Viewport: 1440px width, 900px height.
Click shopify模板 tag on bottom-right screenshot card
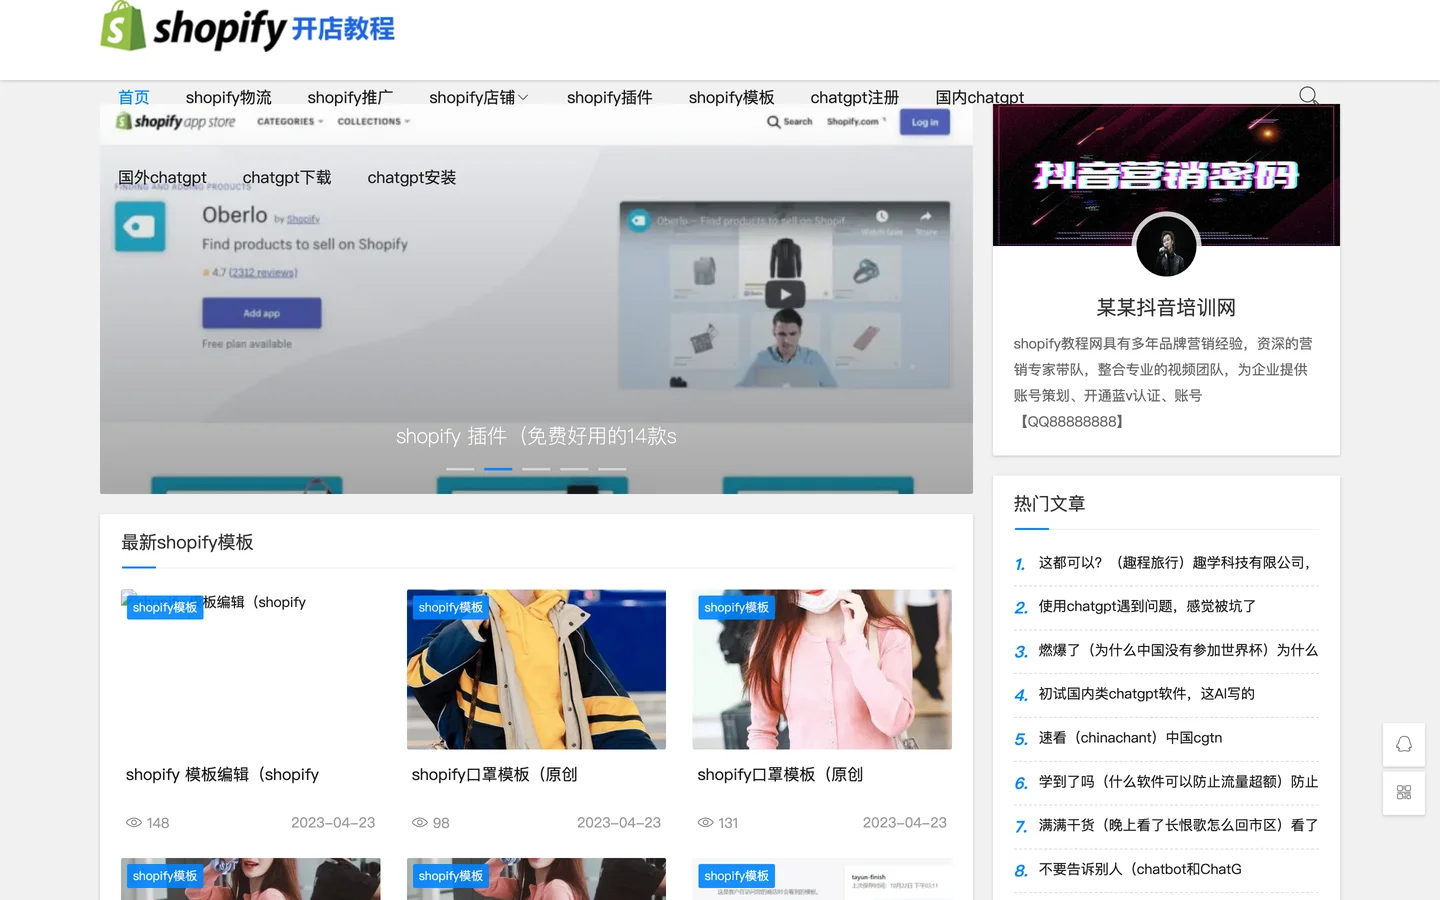[736, 876]
